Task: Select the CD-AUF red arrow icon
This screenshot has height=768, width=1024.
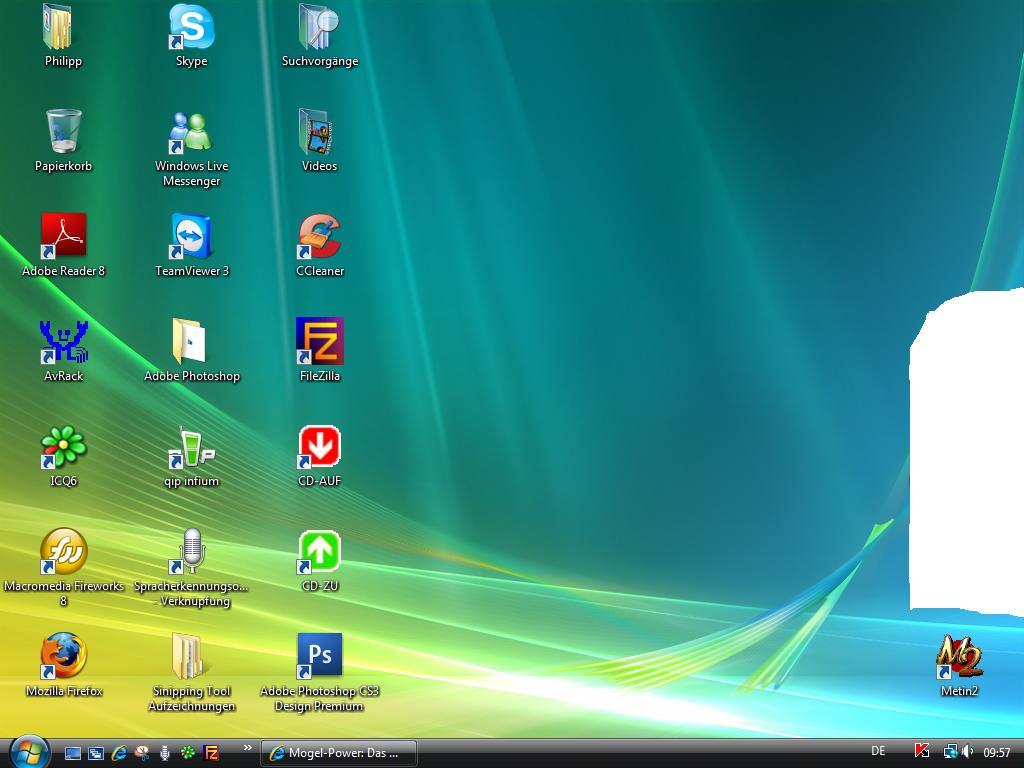Action: coord(319,447)
